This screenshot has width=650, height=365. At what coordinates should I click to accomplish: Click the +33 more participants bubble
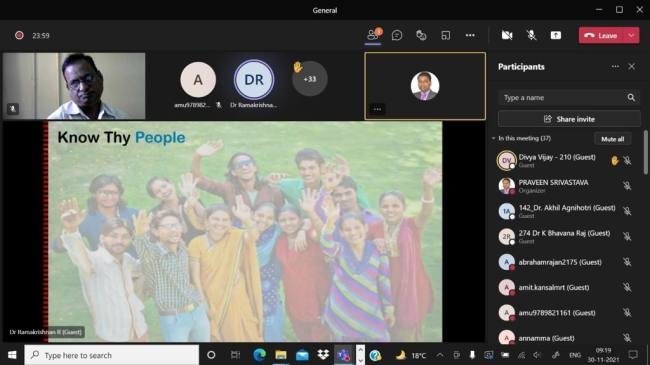click(310, 79)
